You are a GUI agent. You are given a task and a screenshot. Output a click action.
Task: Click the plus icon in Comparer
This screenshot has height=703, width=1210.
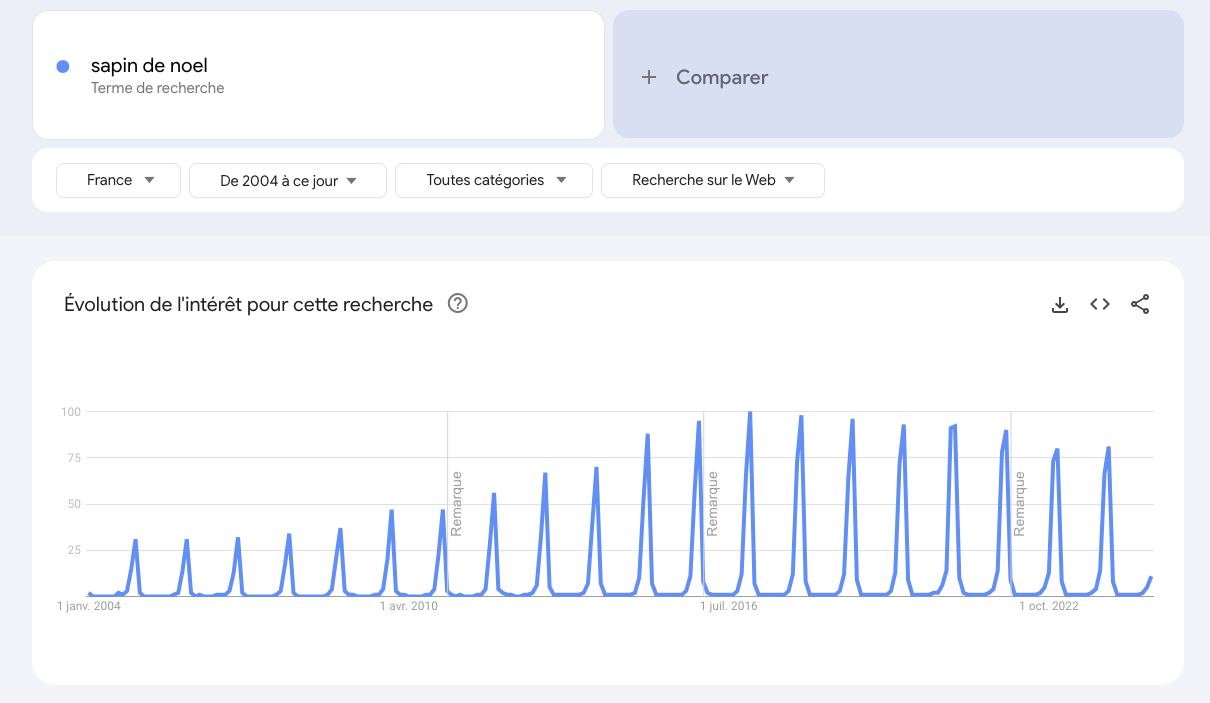(649, 77)
